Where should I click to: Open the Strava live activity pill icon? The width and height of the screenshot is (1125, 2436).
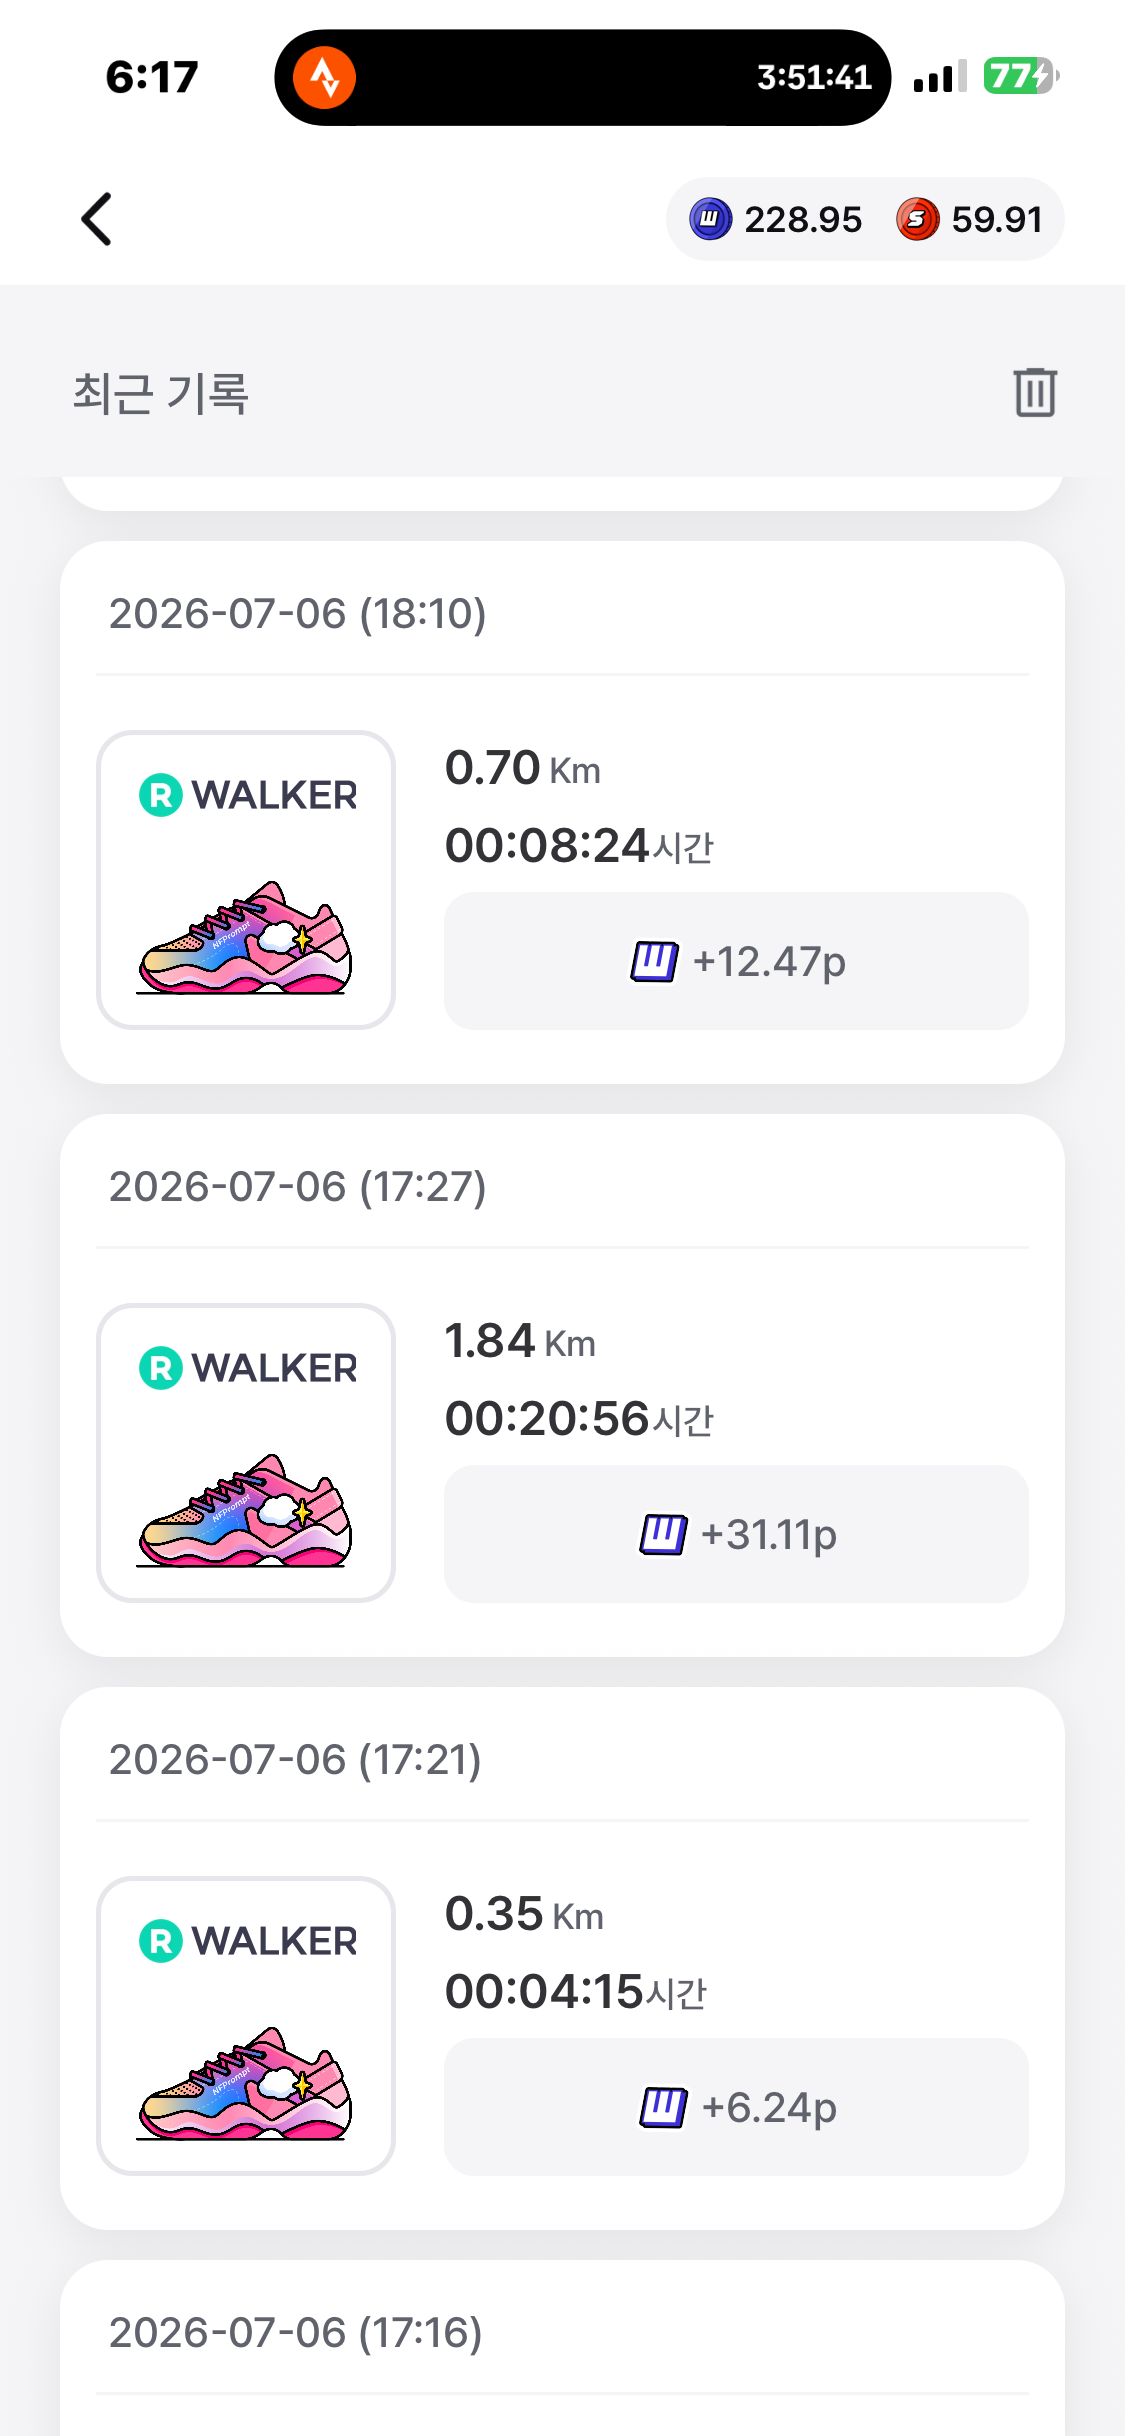324,77
